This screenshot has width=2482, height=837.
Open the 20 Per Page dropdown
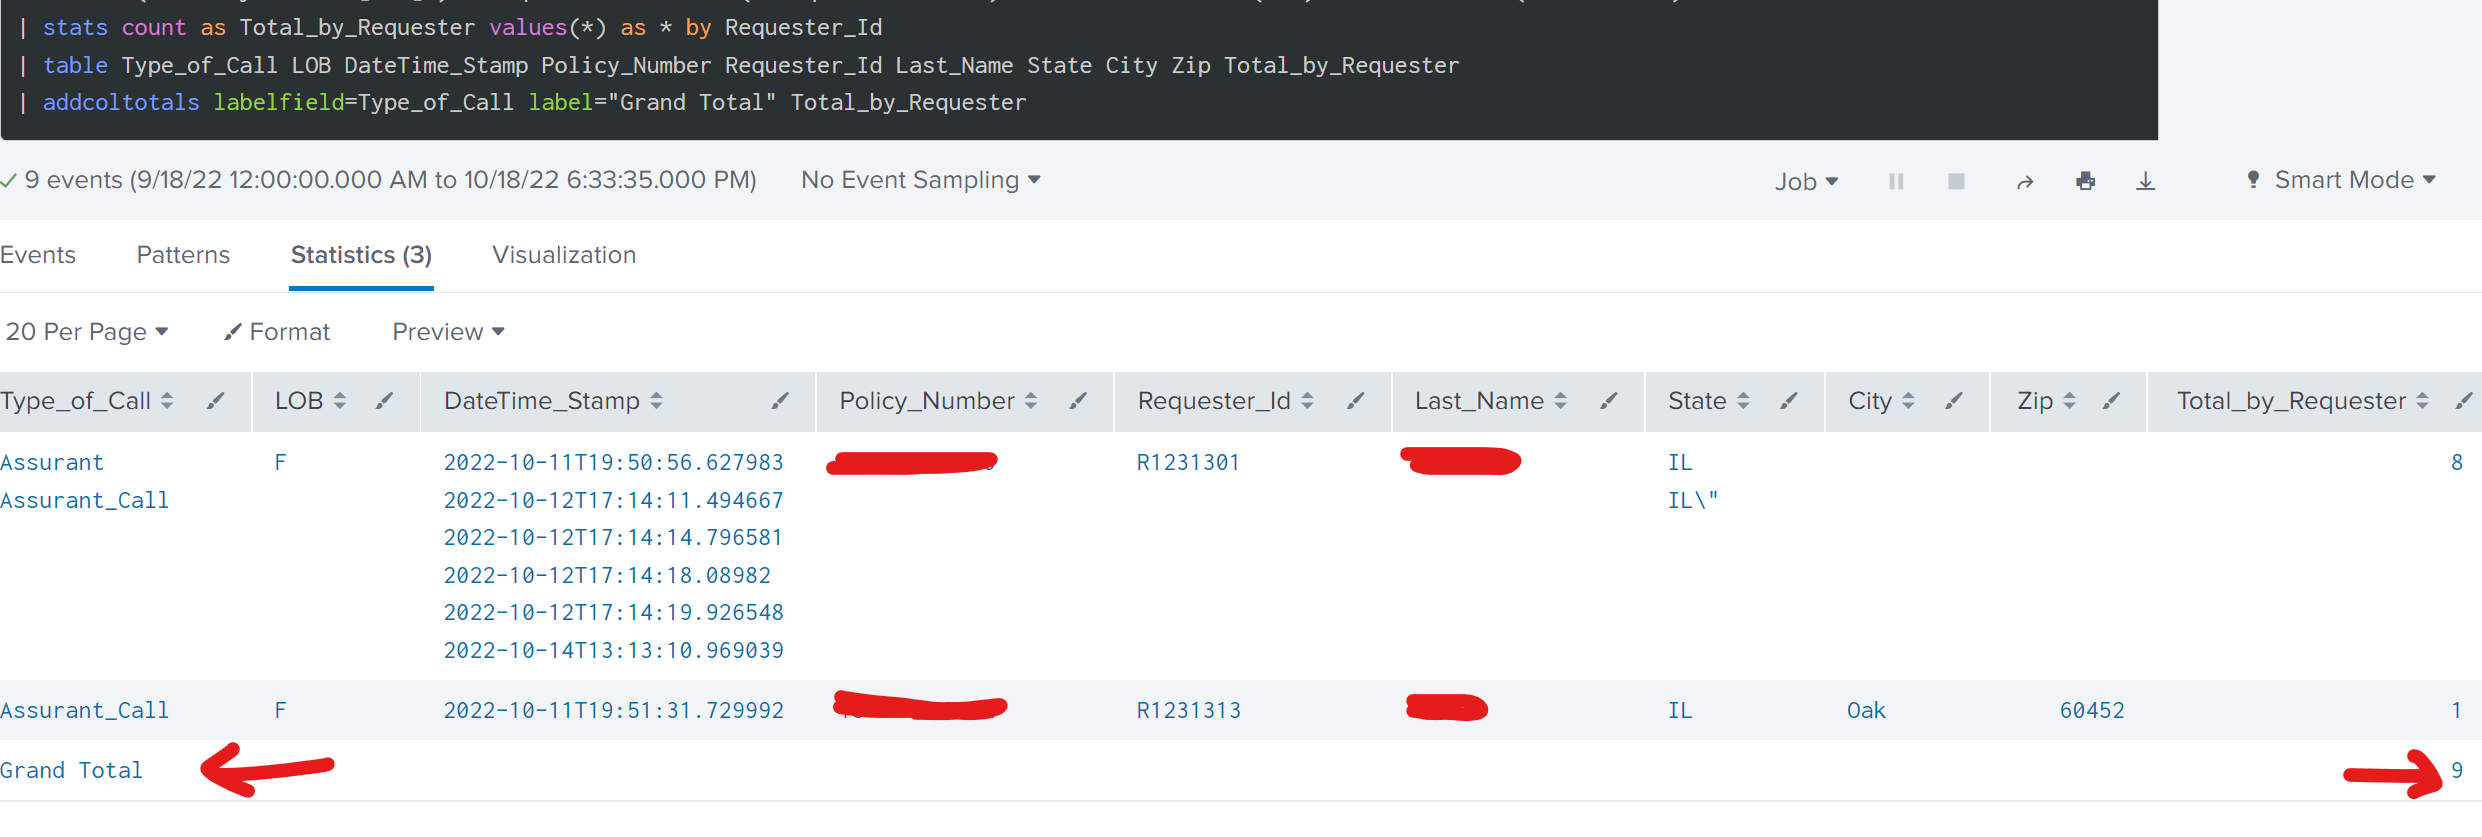pyautogui.click(x=87, y=332)
